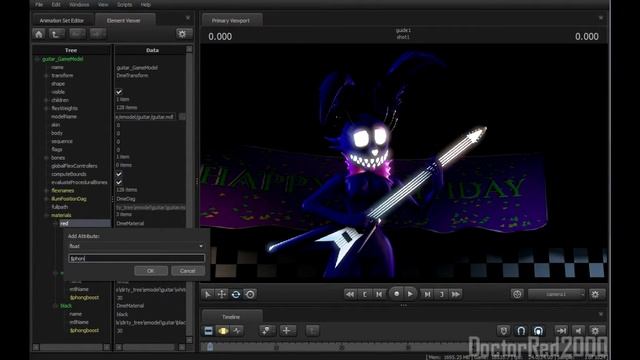Open the File menu
The image size is (640, 360).
coord(39,4)
